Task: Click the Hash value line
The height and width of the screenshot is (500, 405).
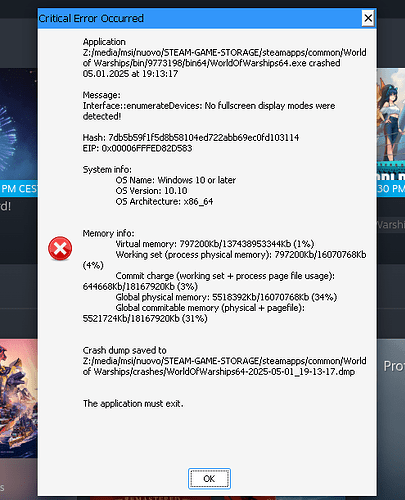Action: point(191,138)
